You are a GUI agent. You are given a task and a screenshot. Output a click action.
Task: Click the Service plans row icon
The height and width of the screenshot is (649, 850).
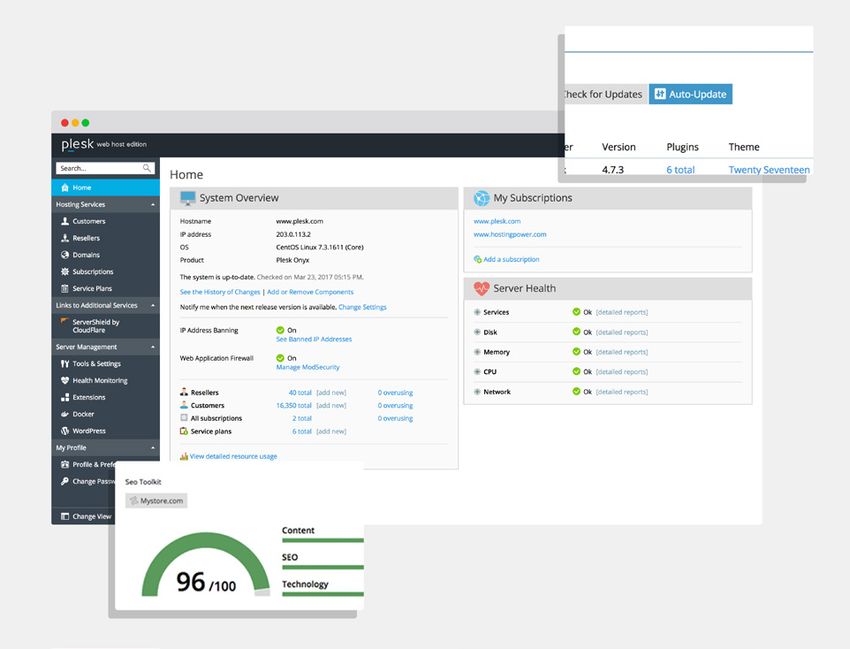(184, 431)
